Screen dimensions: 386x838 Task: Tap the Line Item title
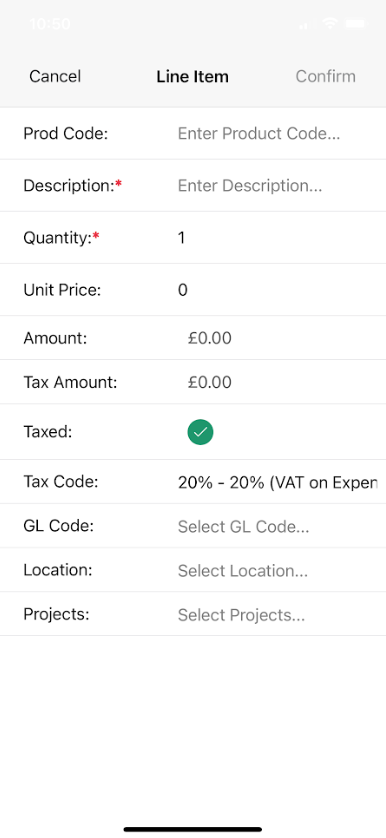tap(192, 76)
